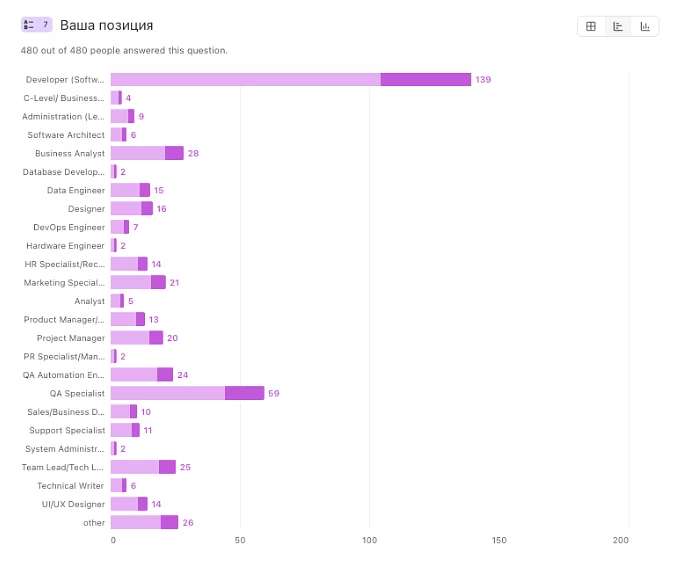
Task: Switch to table grid view
Action: click(x=591, y=26)
